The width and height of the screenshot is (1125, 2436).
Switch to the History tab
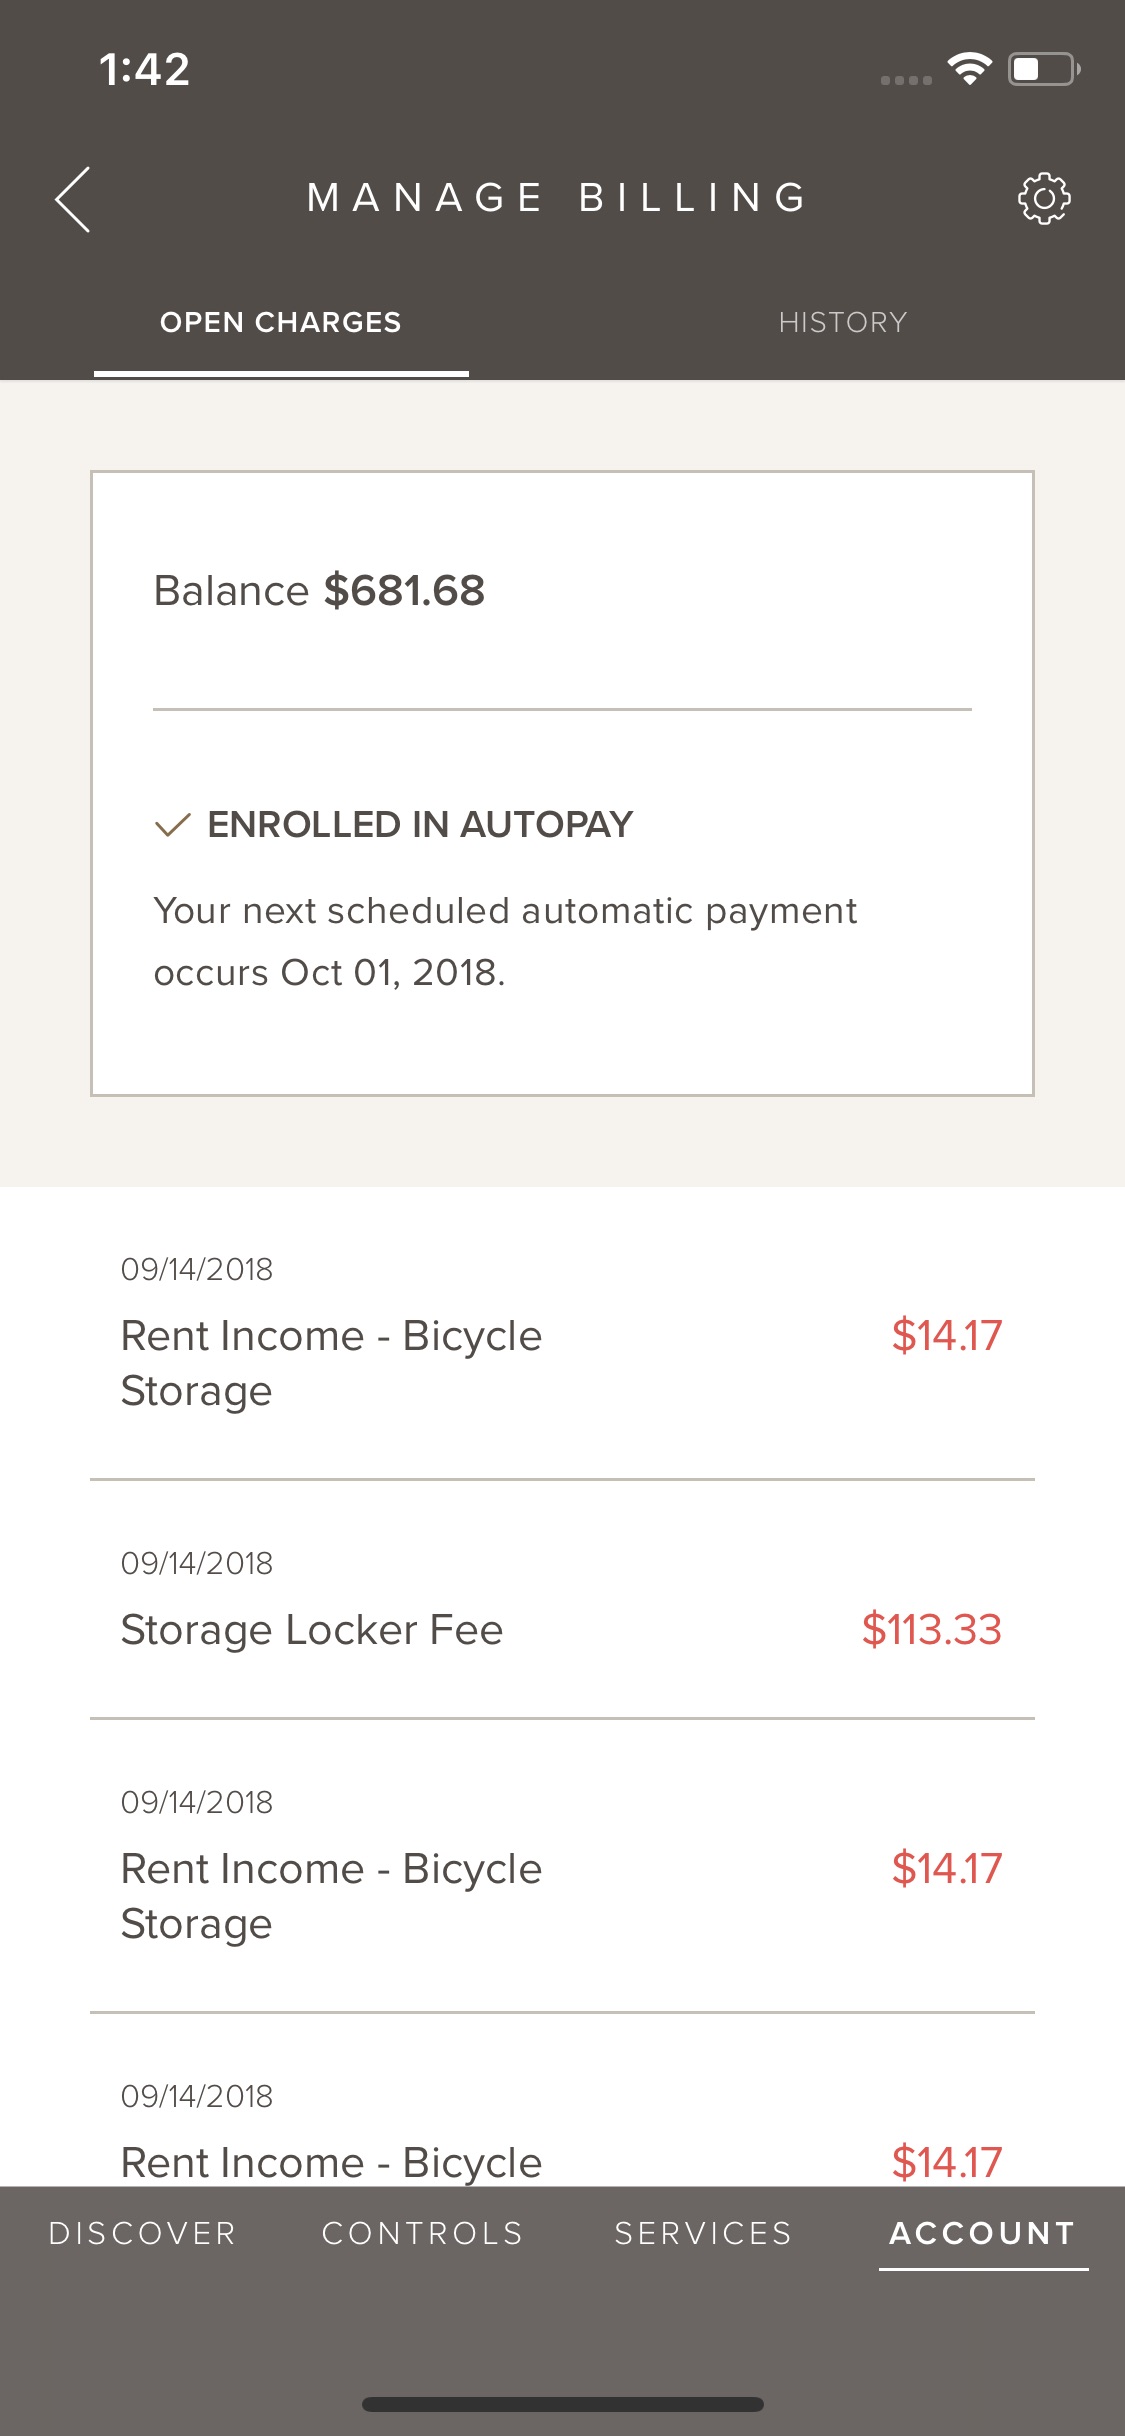pos(843,322)
